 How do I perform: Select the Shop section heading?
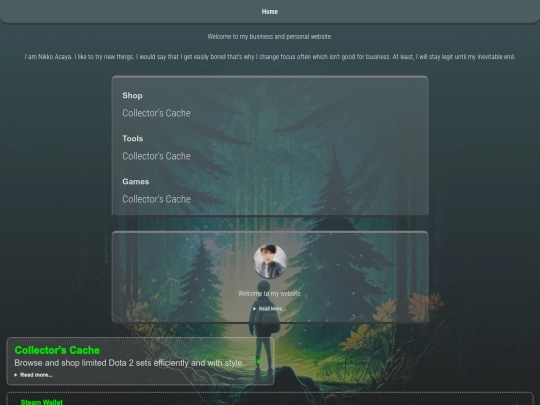click(x=132, y=95)
